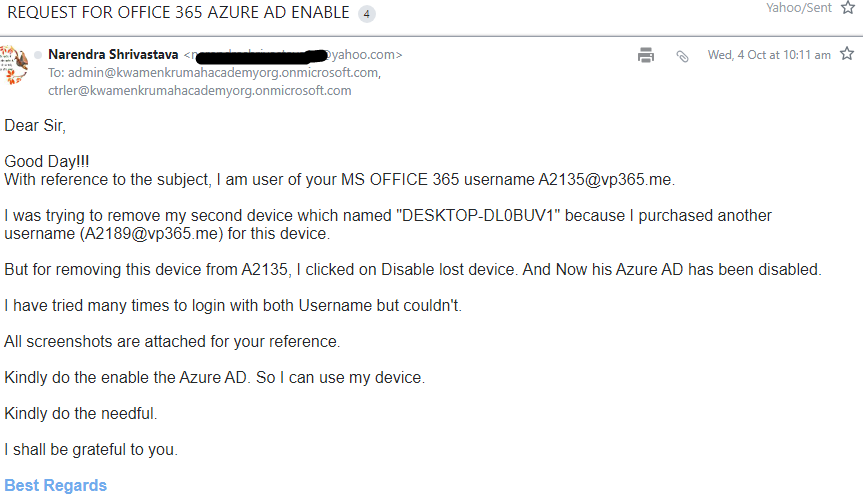Click the blue Best Regards signature
This screenshot has height=497, width=863.
click(56, 485)
